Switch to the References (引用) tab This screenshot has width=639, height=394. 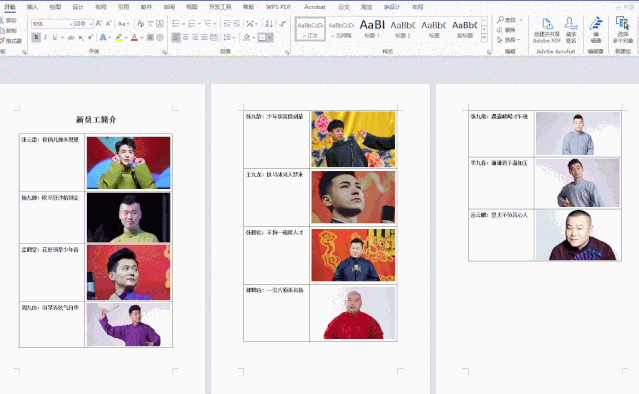click(123, 7)
